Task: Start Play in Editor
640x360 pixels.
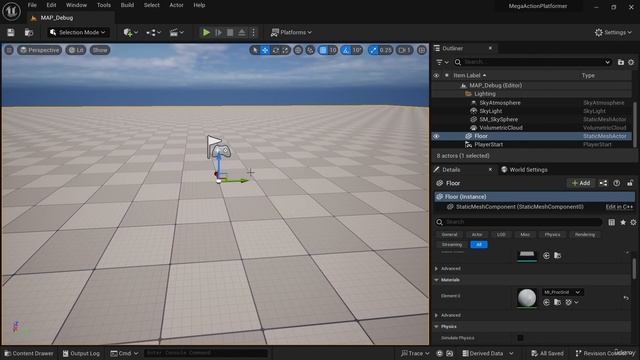Action: 206,32
